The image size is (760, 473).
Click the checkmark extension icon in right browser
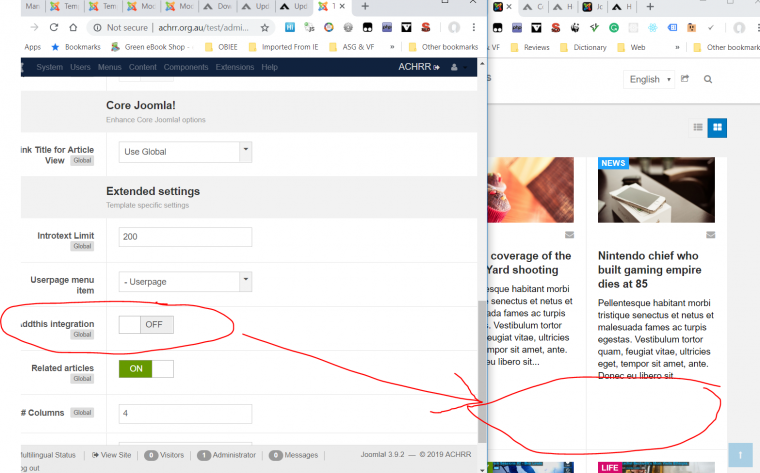[x=711, y=28]
